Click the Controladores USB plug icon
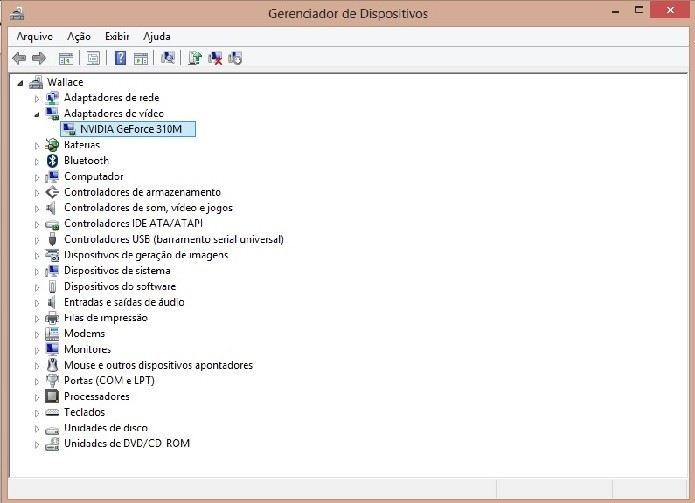This screenshot has height=503, width=695. (x=52, y=239)
